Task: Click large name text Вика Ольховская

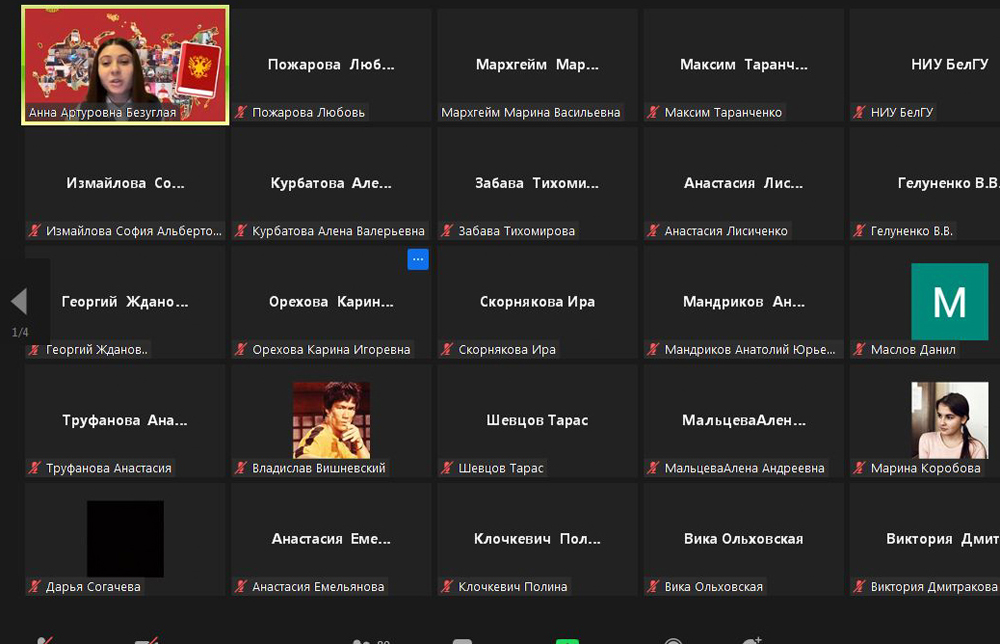Action: (x=744, y=539)
